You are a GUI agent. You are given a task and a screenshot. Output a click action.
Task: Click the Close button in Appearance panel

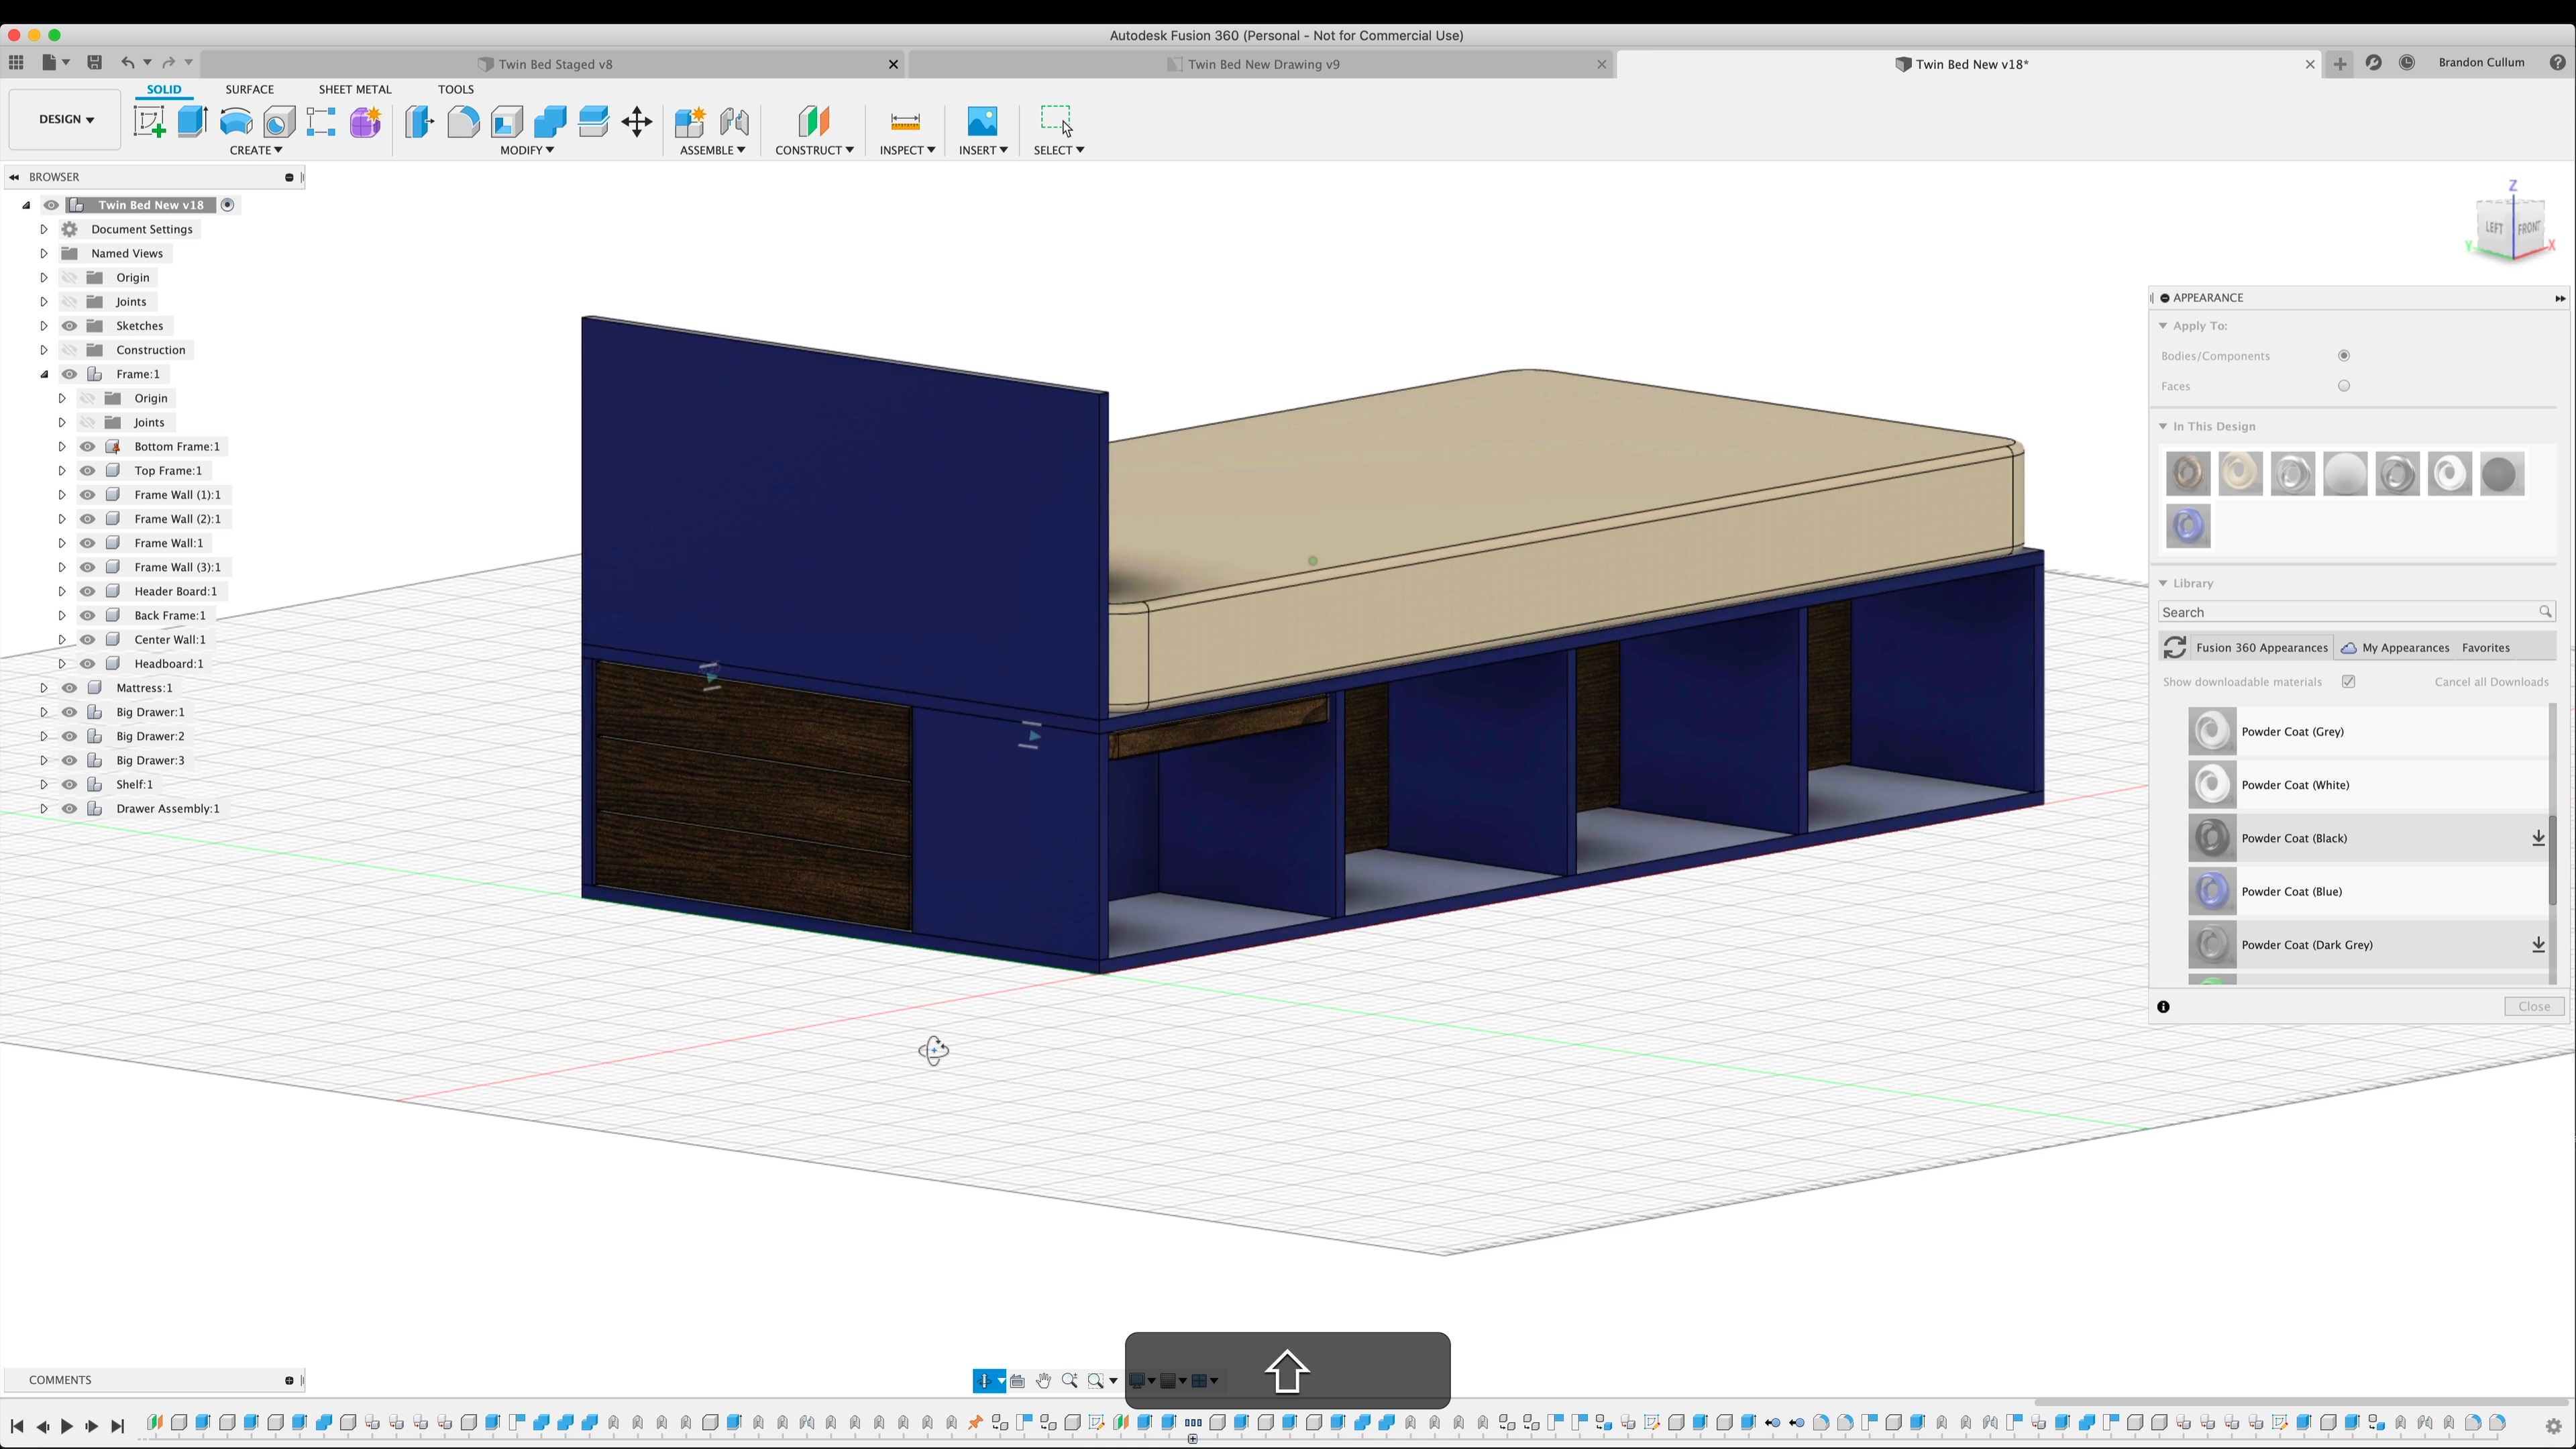pyautogui.click(x=2534, y=1007)
